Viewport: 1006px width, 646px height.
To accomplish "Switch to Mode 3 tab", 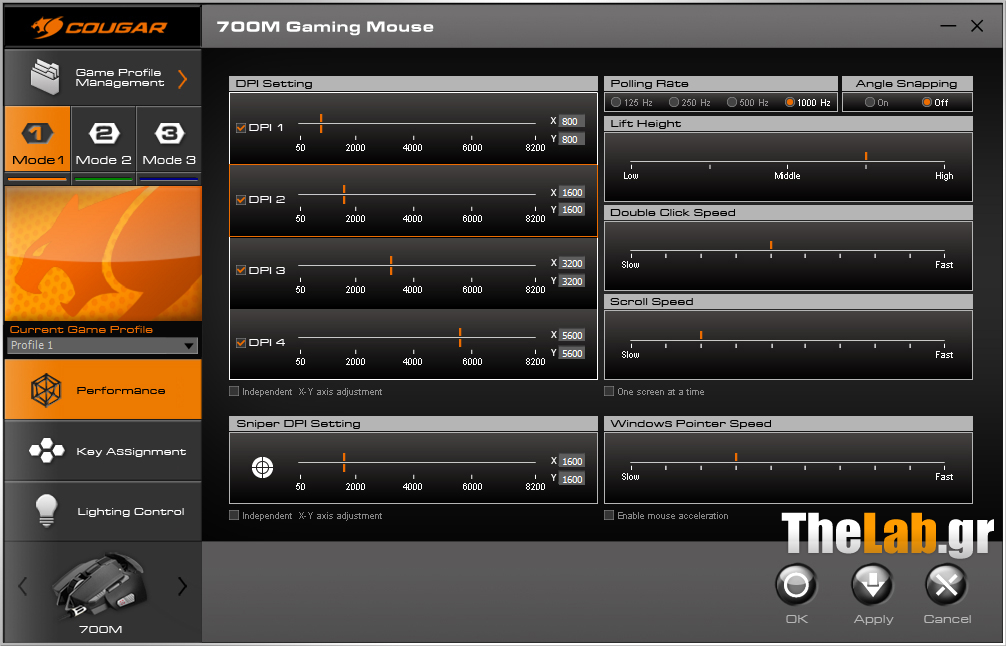I will coord(169,139).
